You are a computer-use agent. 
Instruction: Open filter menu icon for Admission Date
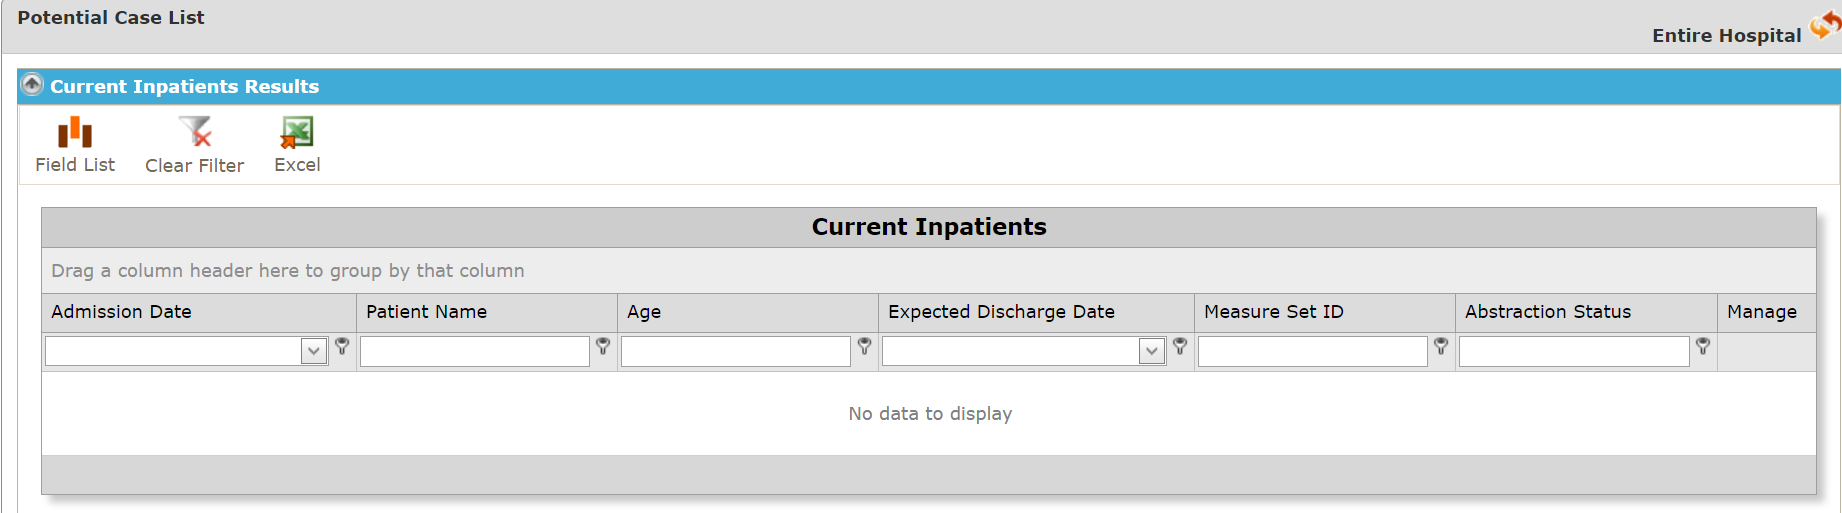click(x=342, y=346)
